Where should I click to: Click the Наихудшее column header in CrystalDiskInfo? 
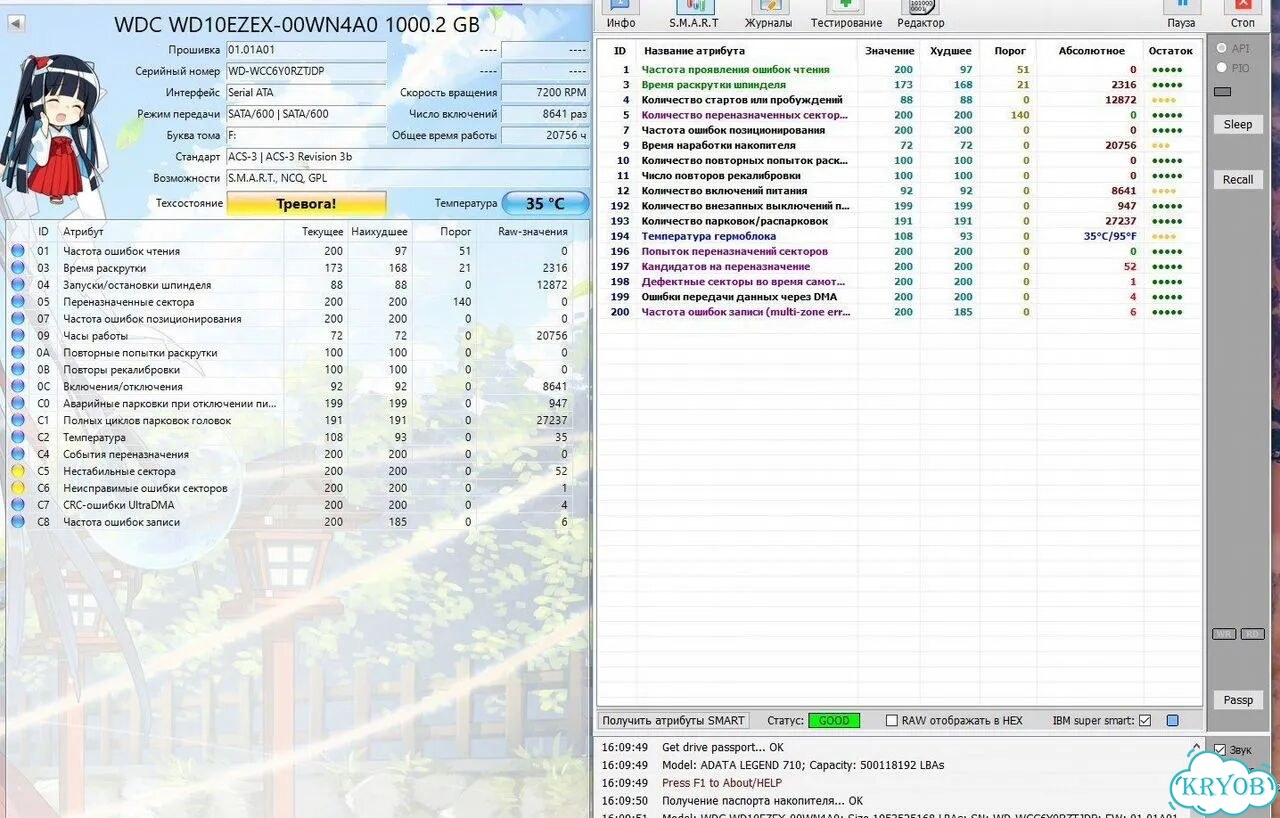(379, 232)
